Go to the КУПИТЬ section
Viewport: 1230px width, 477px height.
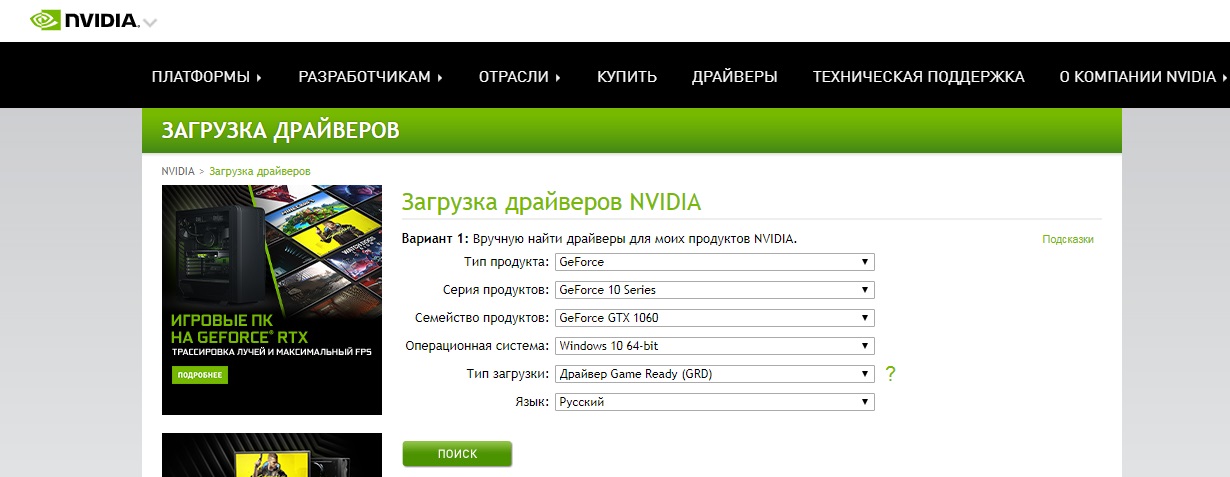click(x=627, y=77)
